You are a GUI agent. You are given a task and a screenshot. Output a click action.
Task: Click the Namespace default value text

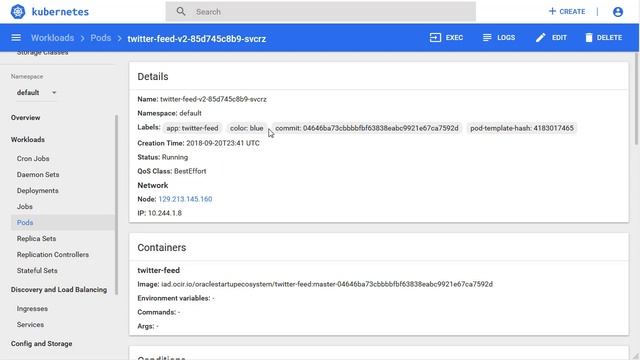190,113
